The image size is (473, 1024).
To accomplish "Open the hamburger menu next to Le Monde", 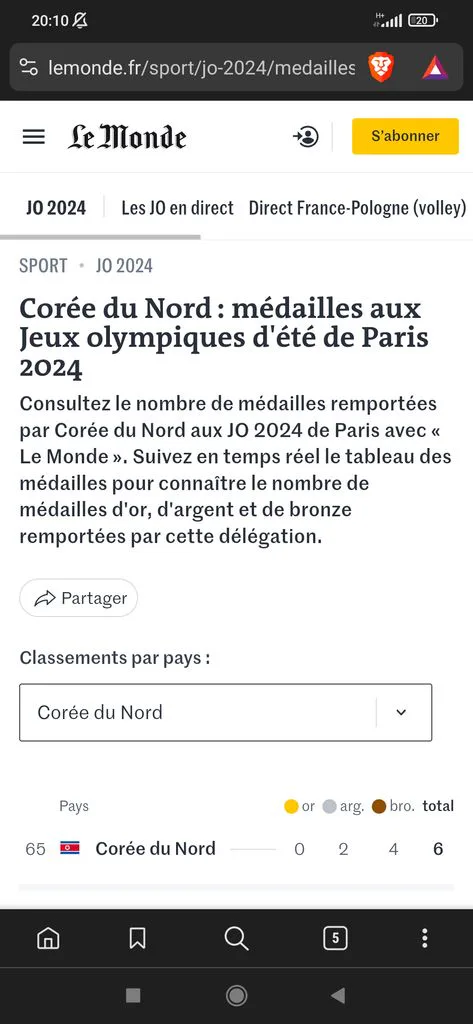I will click(x=33, y=136).
